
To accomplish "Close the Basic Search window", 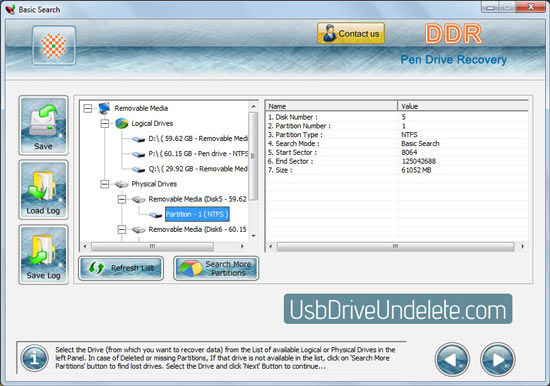I will click(x=531, y=7).
